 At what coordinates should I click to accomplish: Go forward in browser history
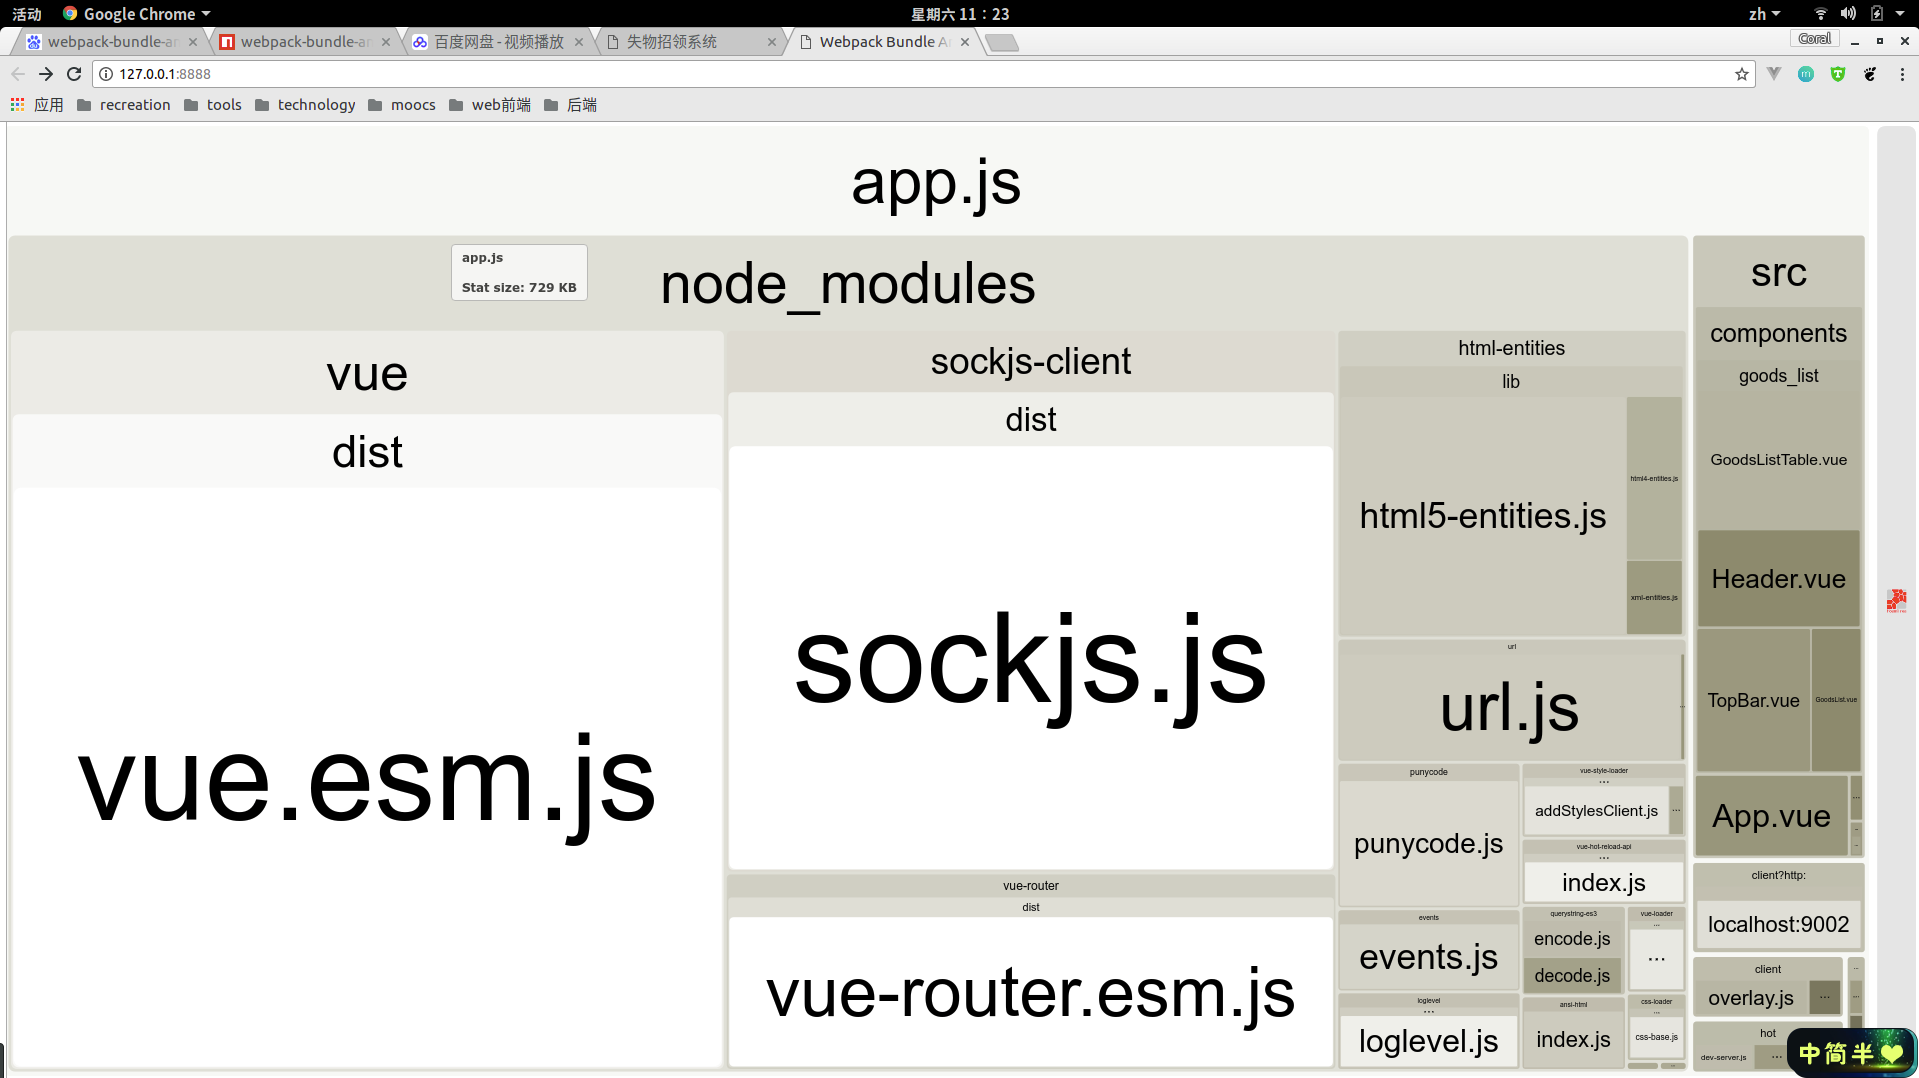46,74
